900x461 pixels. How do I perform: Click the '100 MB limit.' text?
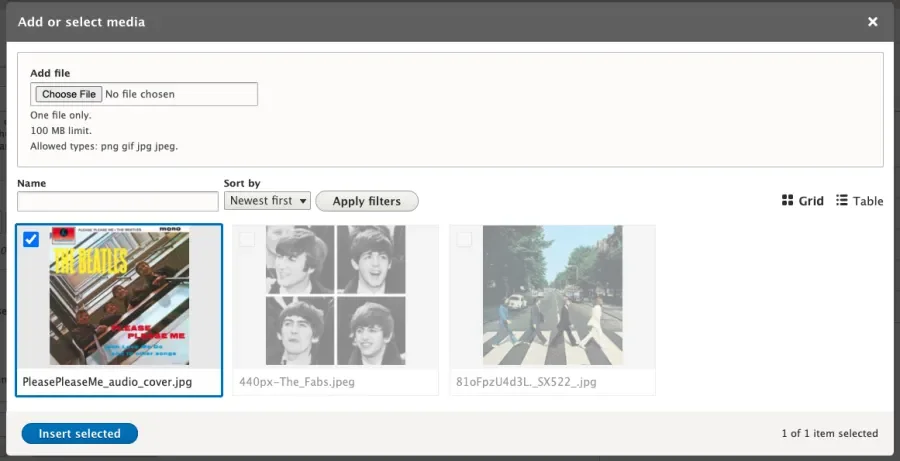click(x=61, y=131)
